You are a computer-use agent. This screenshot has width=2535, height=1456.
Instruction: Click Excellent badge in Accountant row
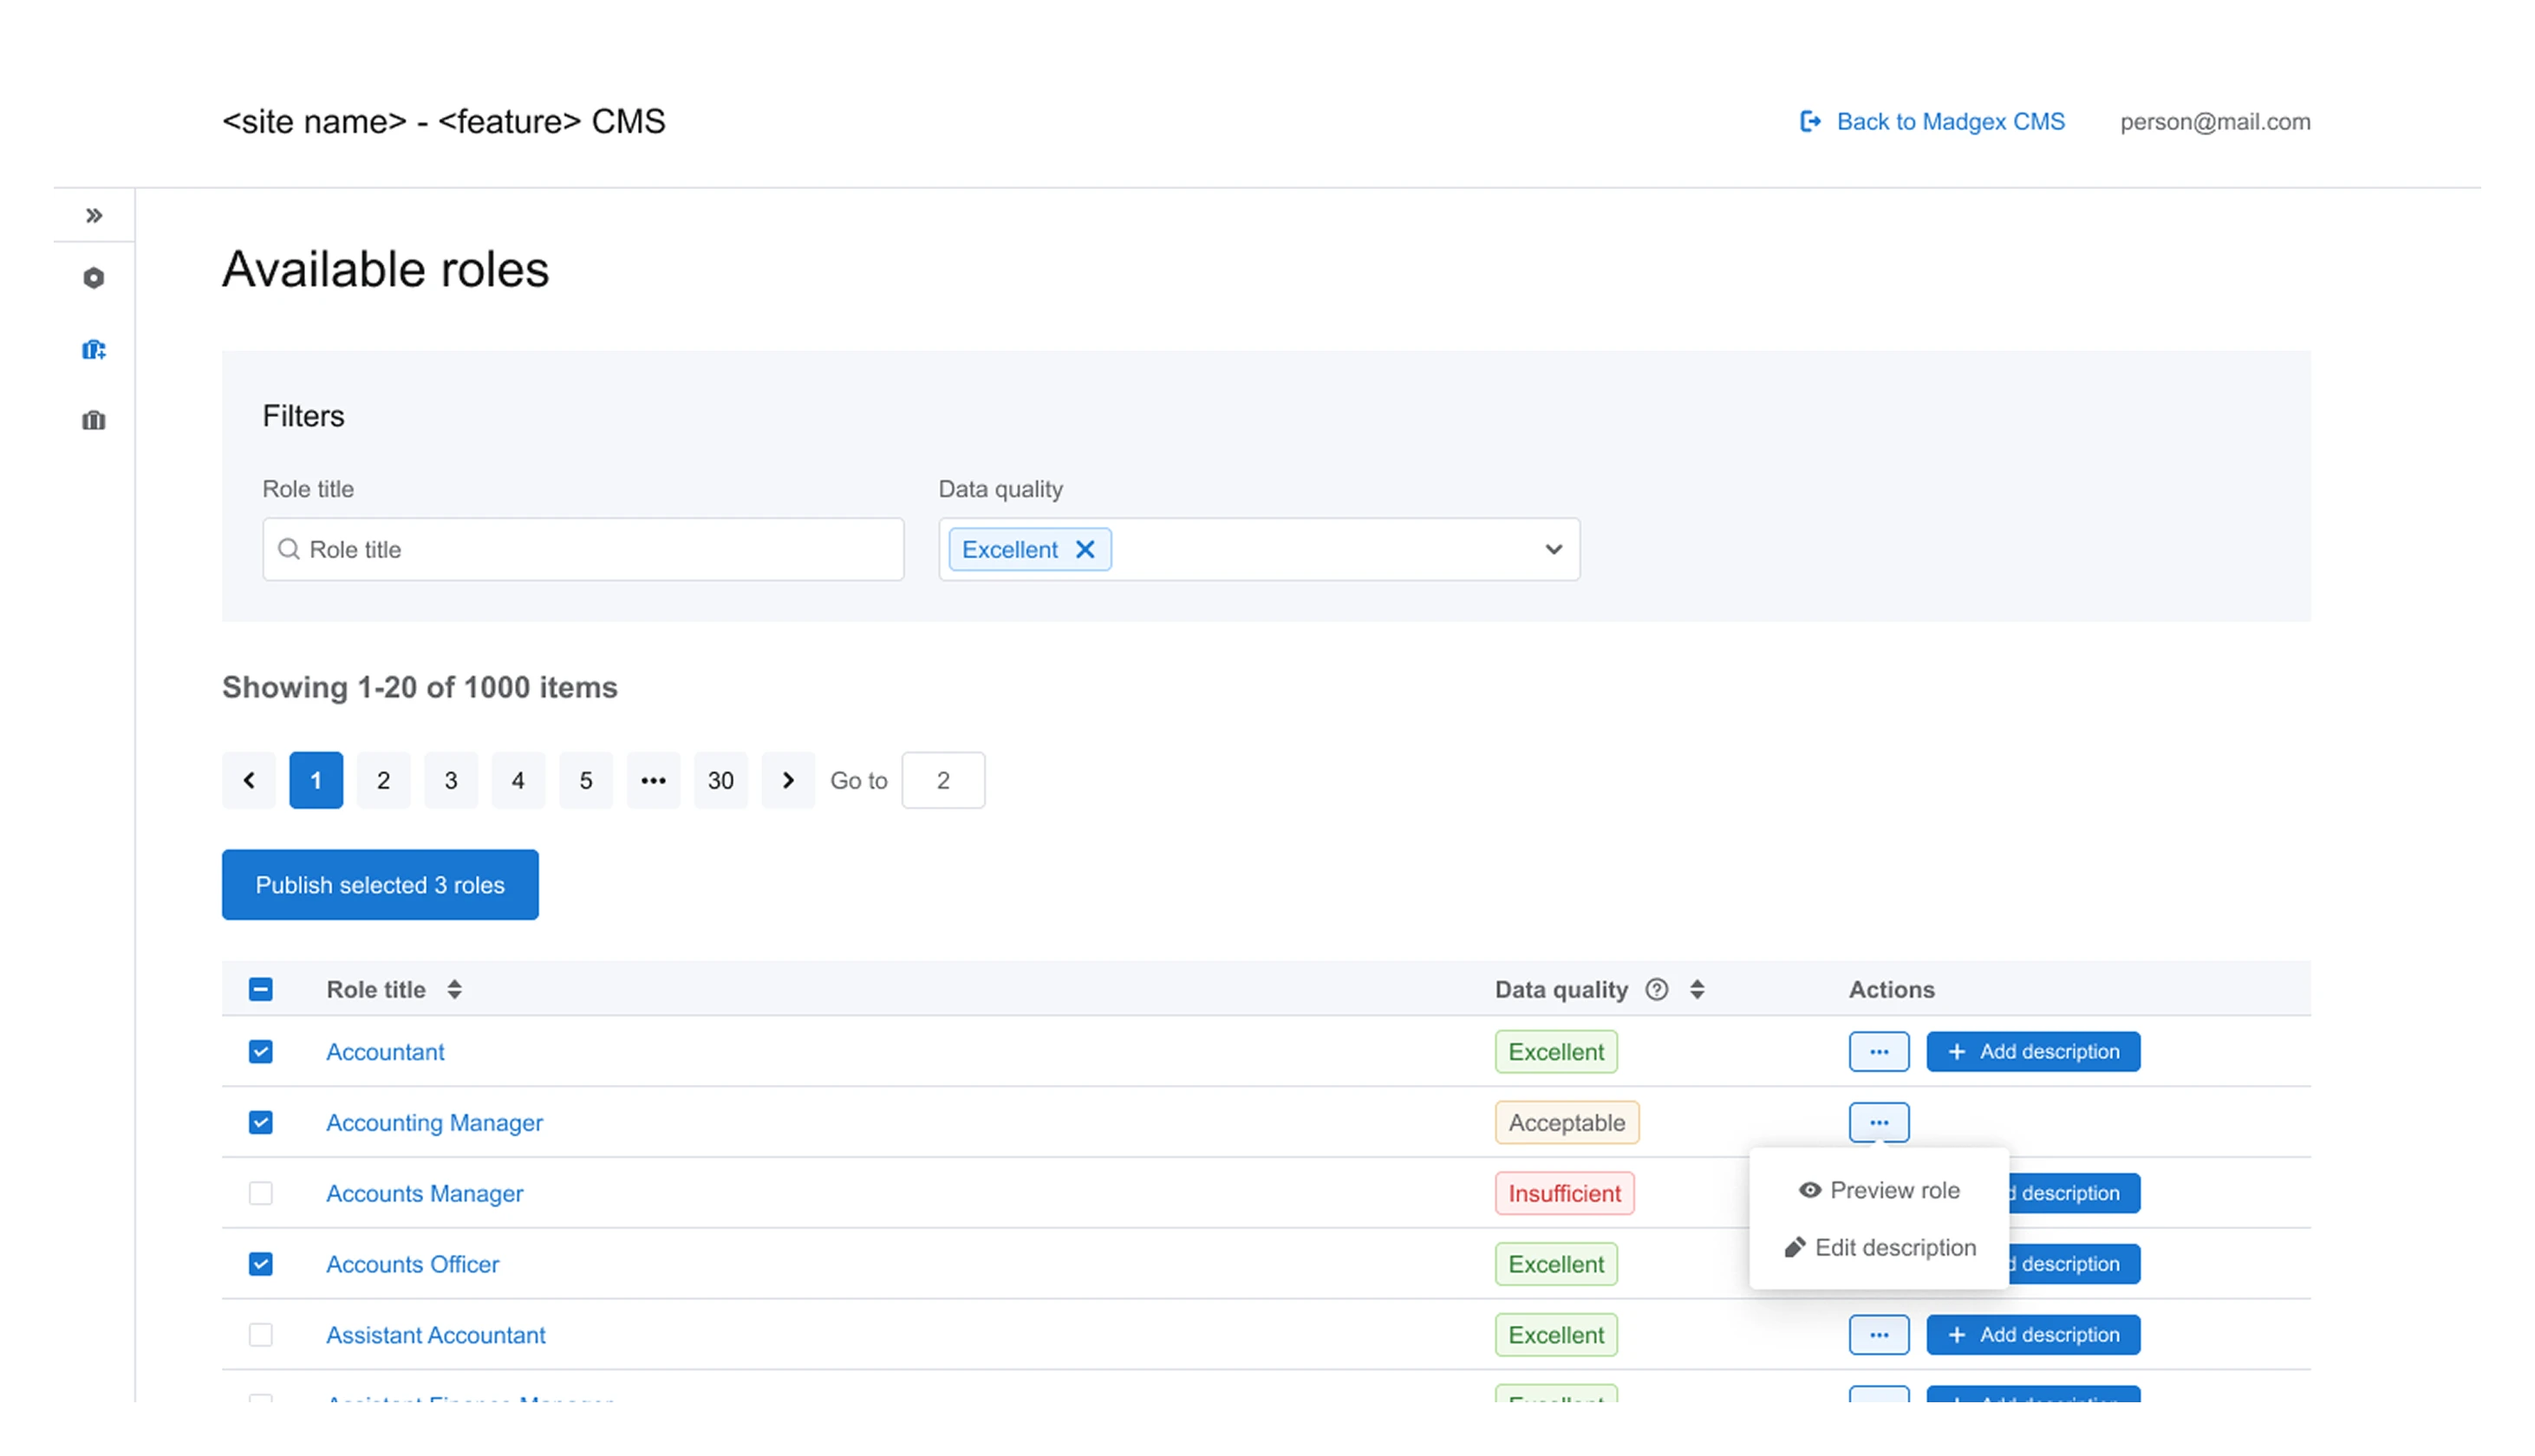coord(1556,1051)
